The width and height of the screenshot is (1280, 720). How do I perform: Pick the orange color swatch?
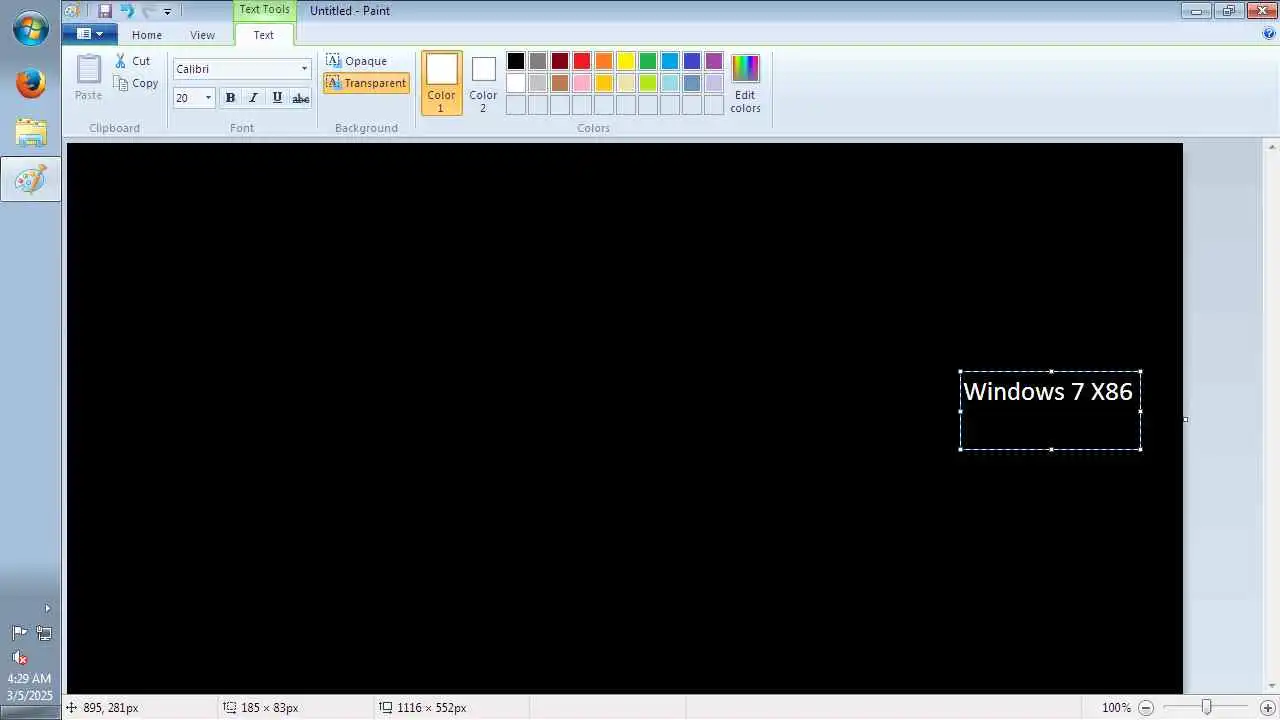click(x=604, y=61)
